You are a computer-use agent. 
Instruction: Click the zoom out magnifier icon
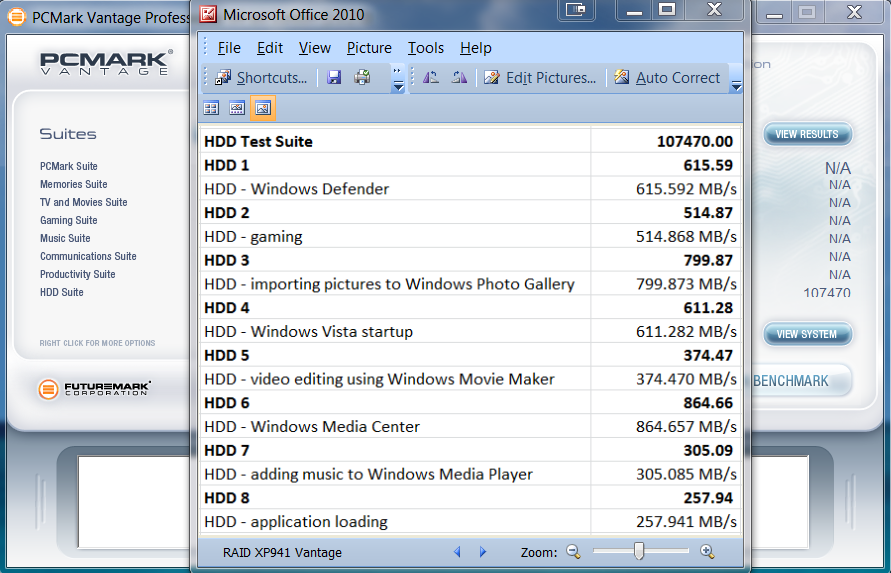pyautogui.click(x=573, y=552)
